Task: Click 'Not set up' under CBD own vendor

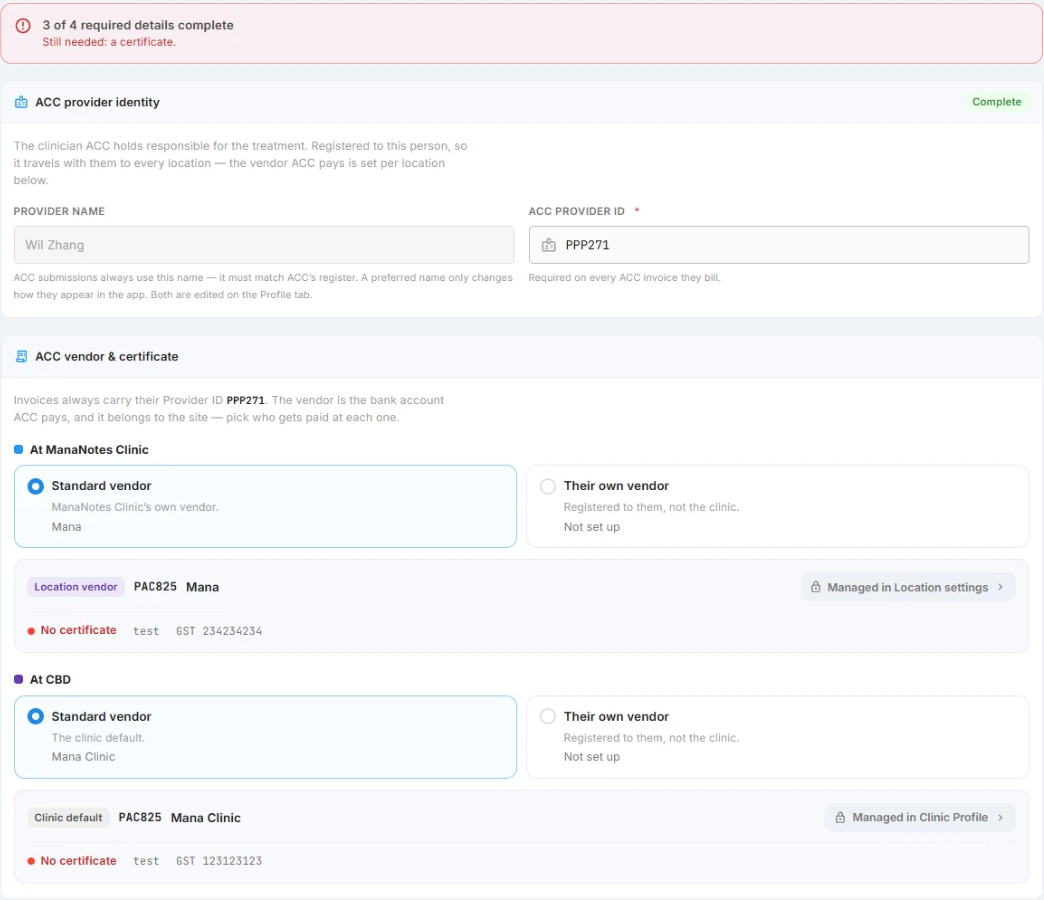Action: 591,757
